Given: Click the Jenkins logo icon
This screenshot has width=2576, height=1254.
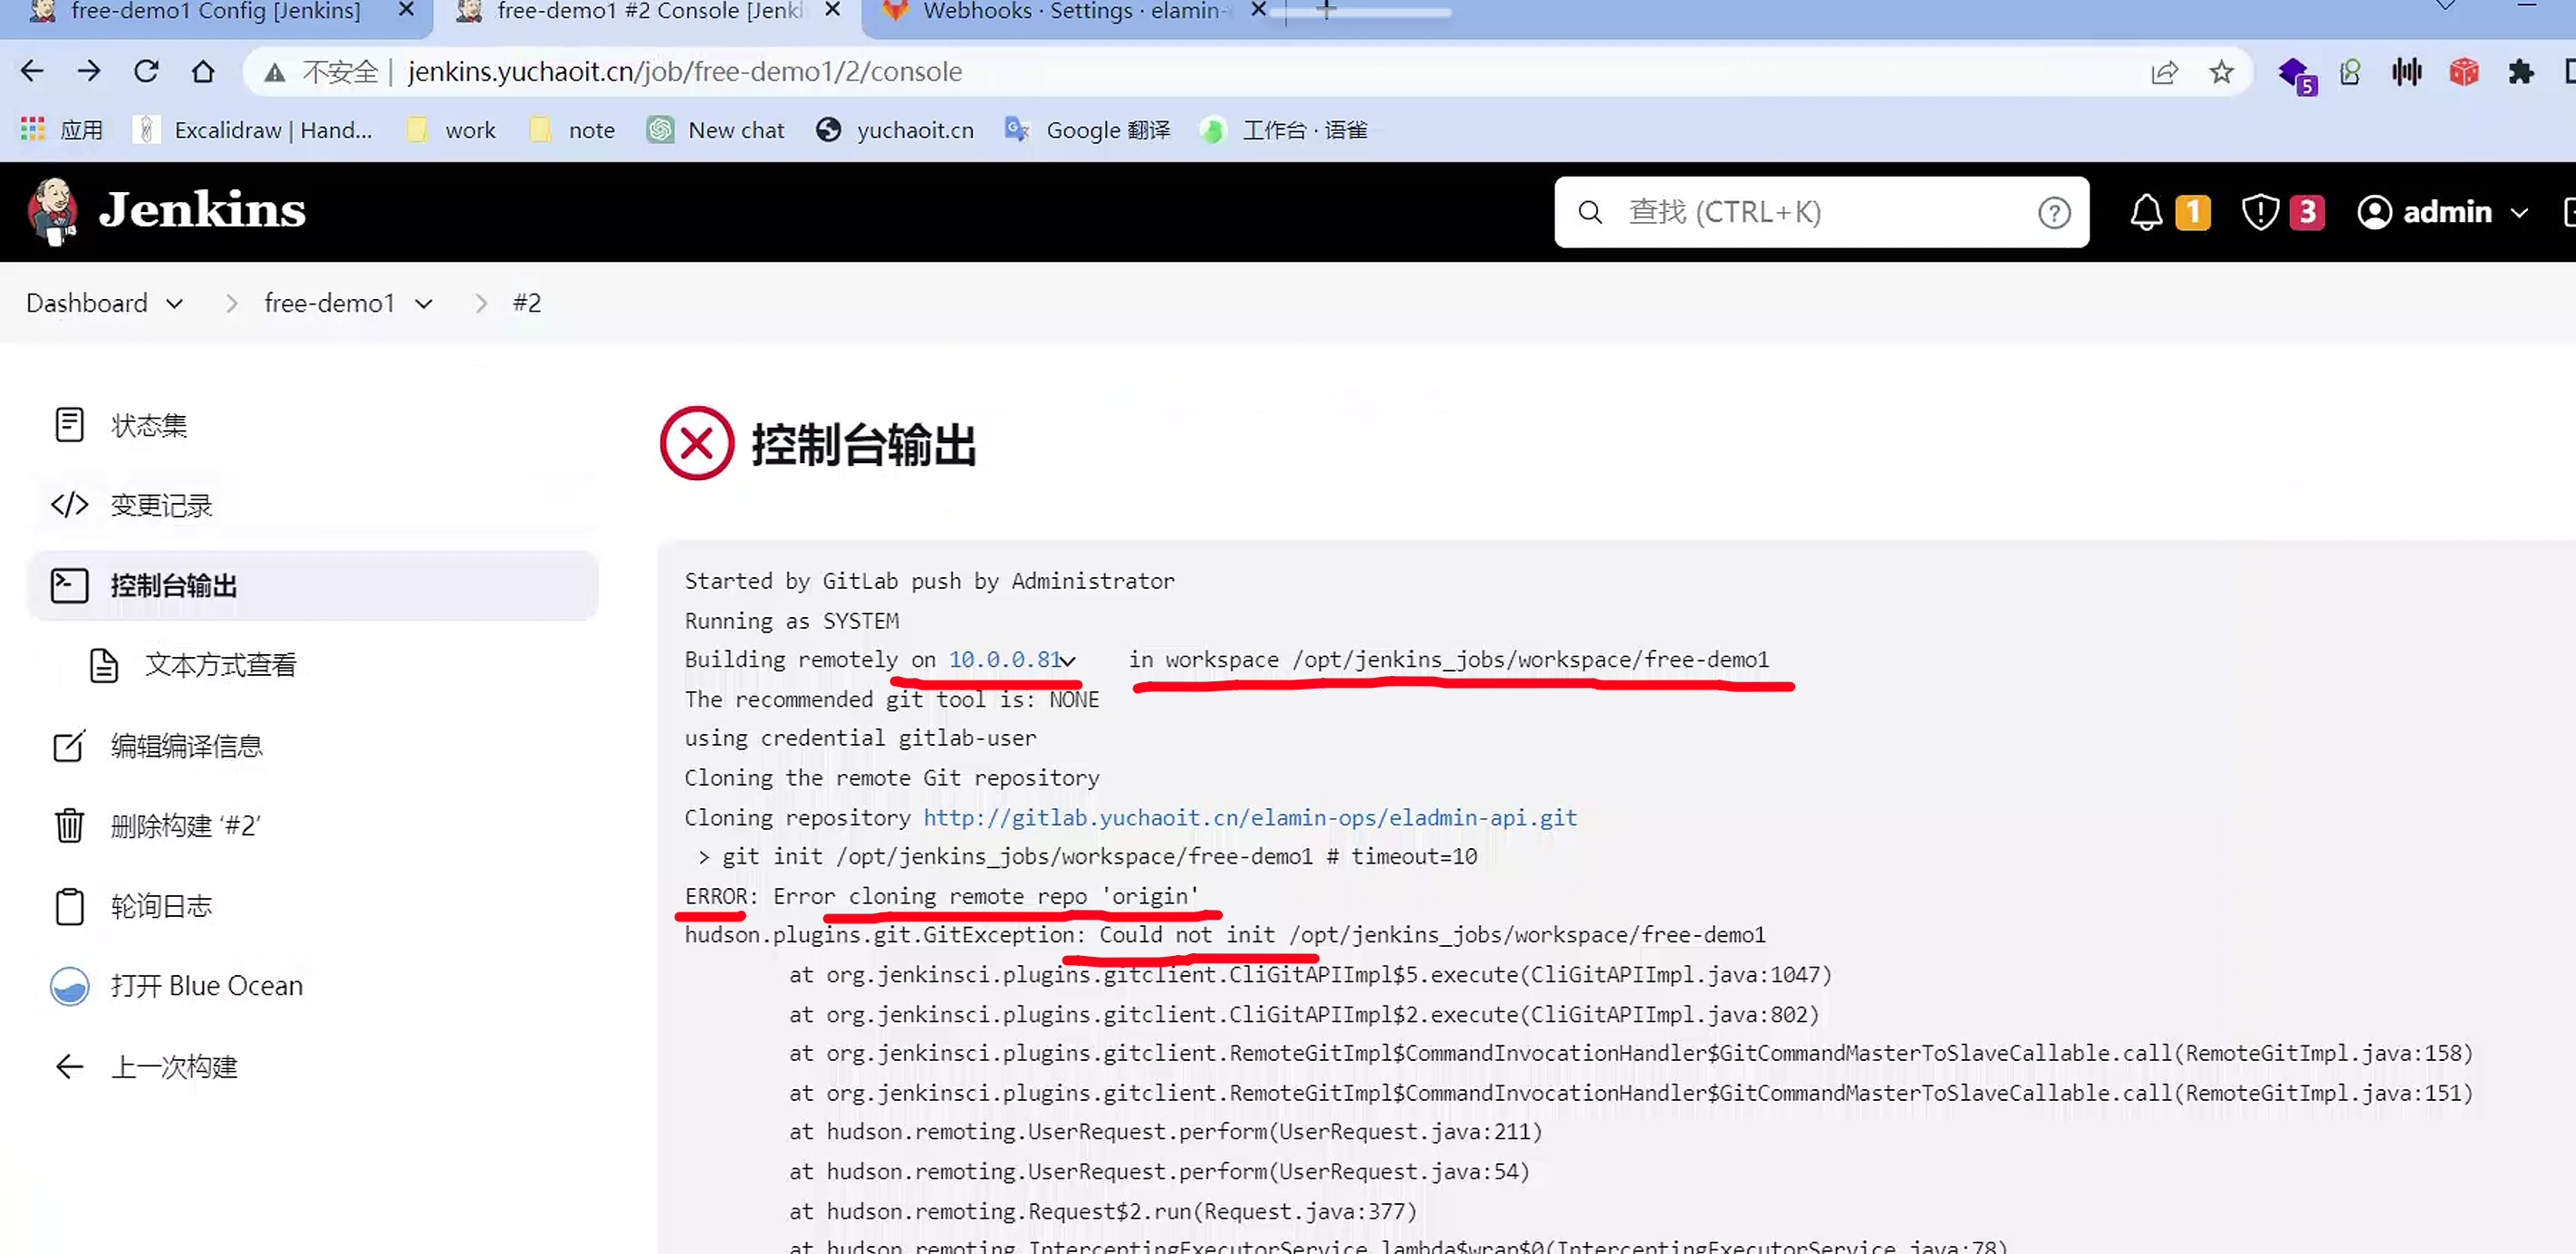Looking at the screenshot, I should click(x=53, y=211).
